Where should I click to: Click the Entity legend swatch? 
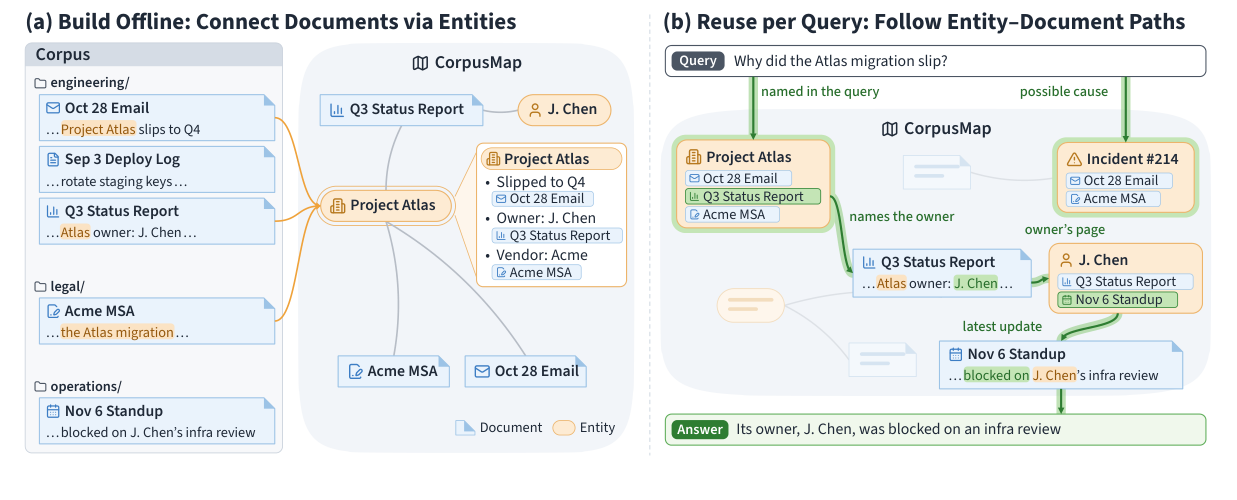point(564,427)
